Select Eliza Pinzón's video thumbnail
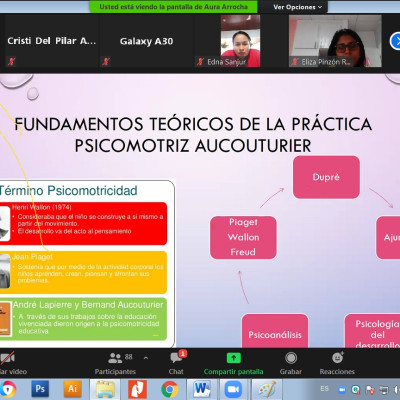 (x=335, y=41)
